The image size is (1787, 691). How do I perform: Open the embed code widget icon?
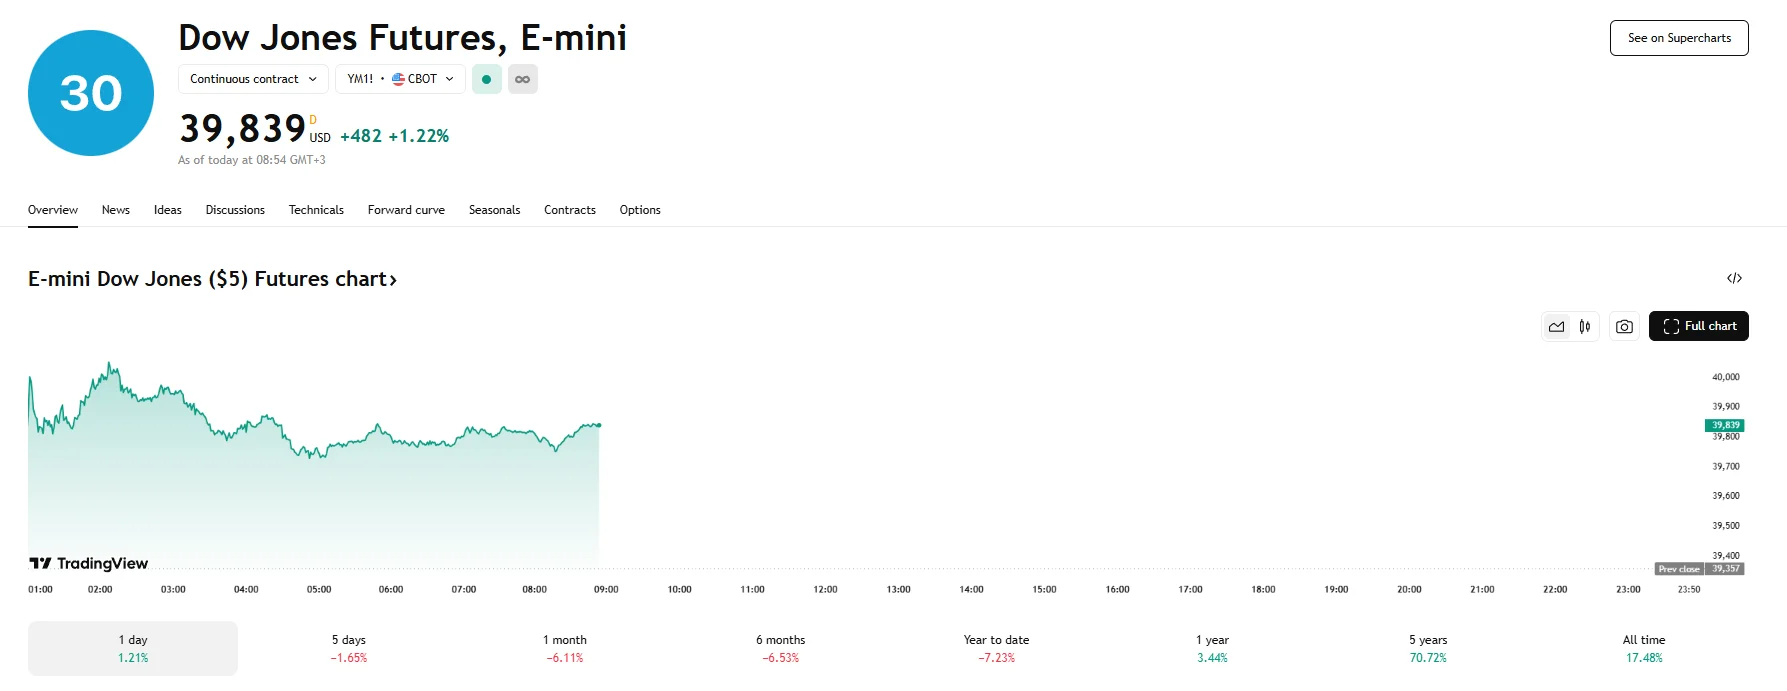[x=1734, y=278]
